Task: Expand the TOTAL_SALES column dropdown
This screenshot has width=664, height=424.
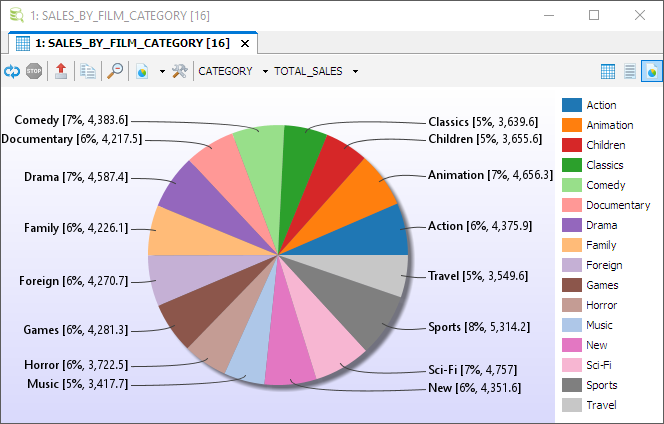Action: tap(355, 72)
